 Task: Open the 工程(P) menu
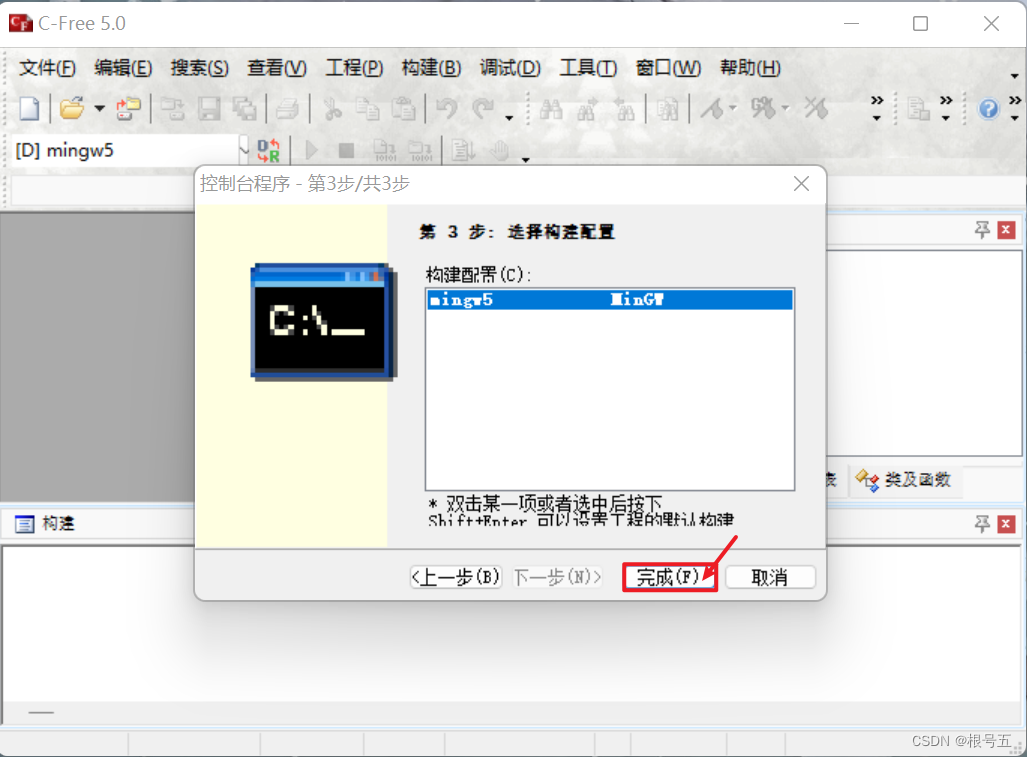(354, 67)
